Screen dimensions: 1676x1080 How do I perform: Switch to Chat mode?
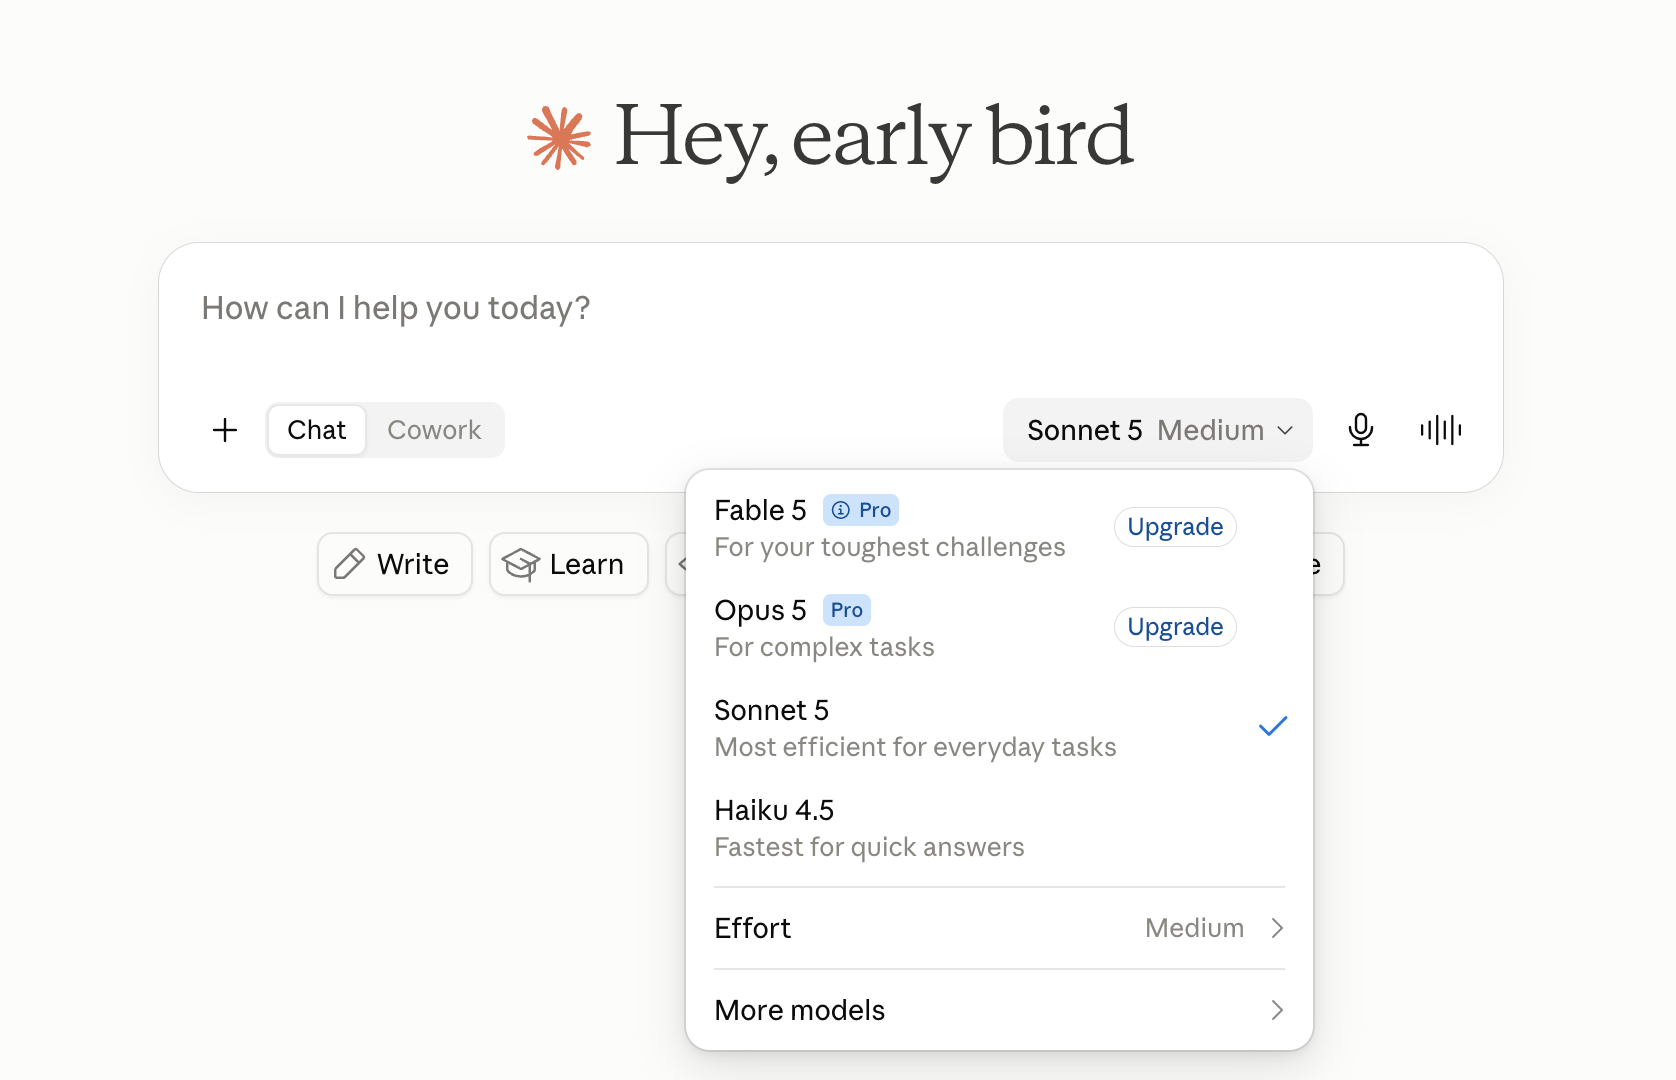pyautogui.click(x=316, y=430)
